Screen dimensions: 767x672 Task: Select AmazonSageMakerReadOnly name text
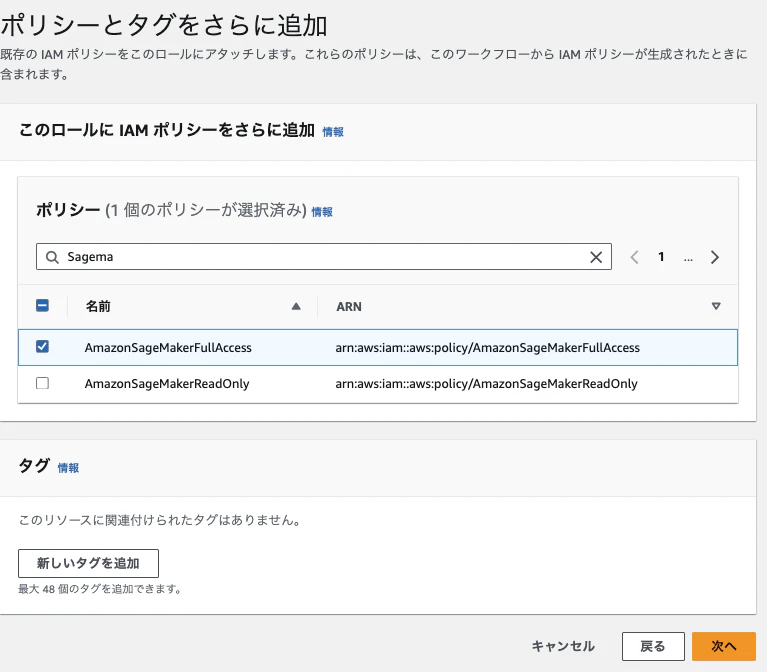(x=167, y=384)
